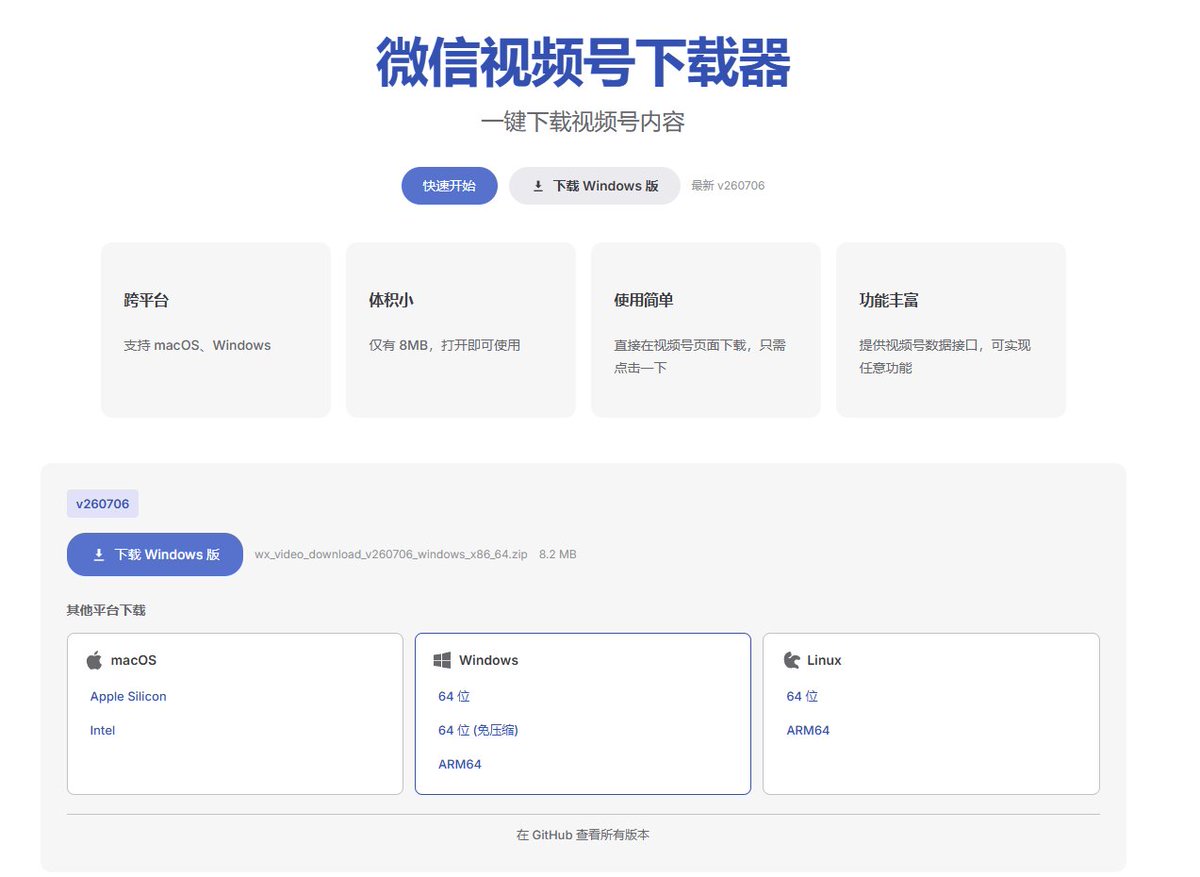Click the file name wx_video_download_v260706_windows_x86_64.zip
The image size is (1200, 877).
click(391, 554)
